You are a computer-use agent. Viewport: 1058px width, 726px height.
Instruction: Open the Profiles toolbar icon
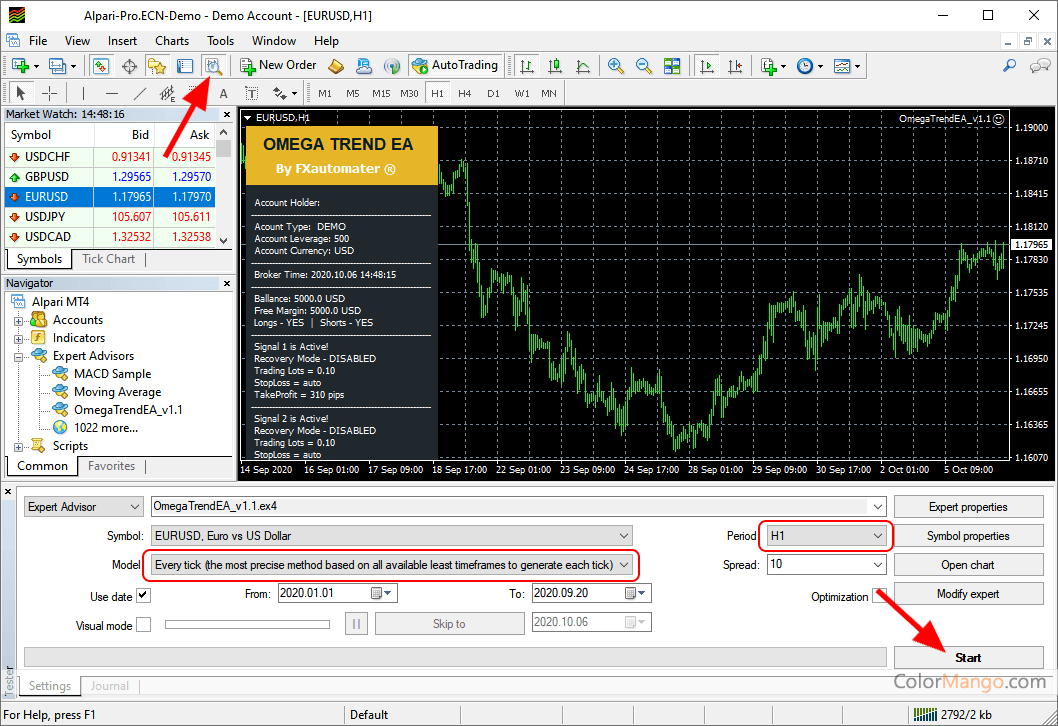click(x=57, y=65)
